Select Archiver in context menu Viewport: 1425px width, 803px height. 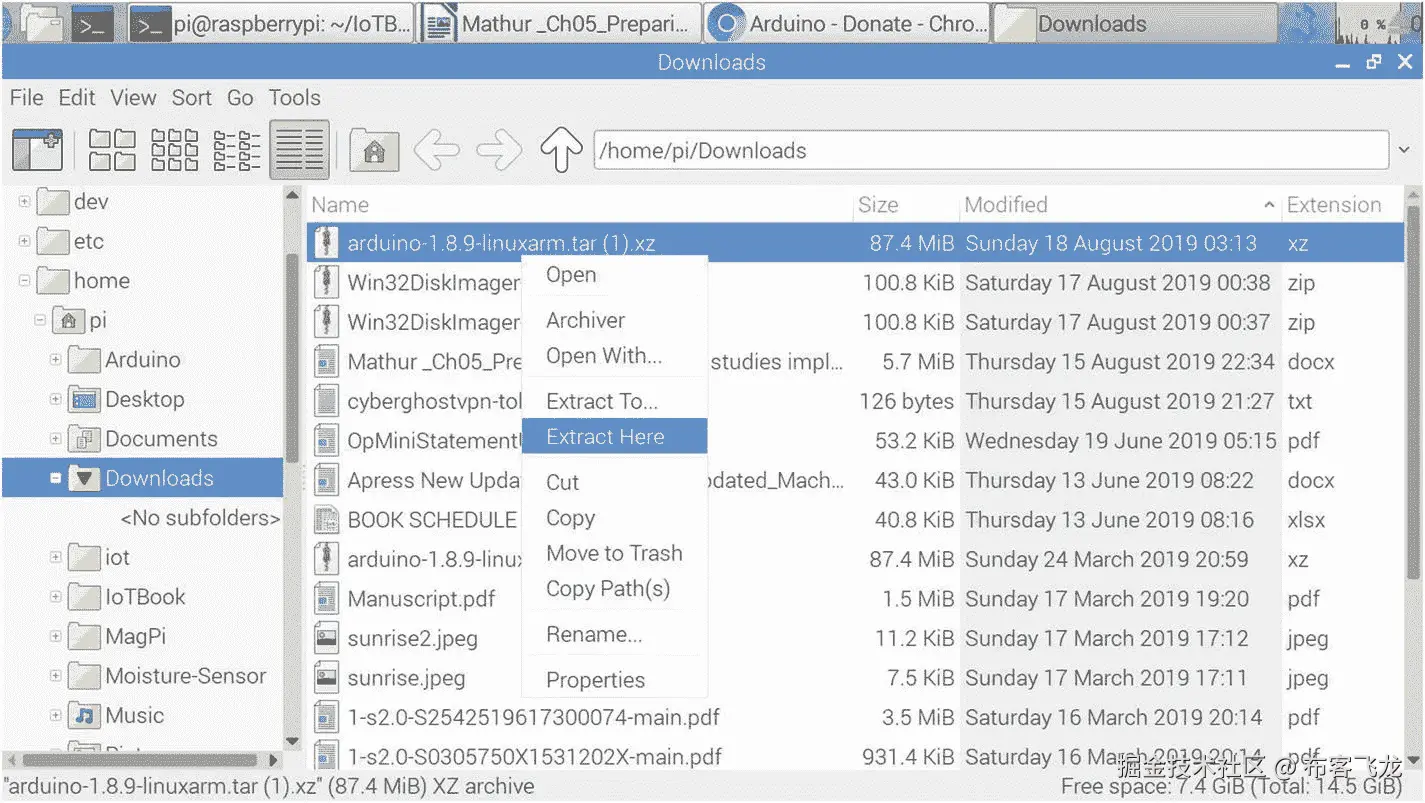[x=615, y=320]
